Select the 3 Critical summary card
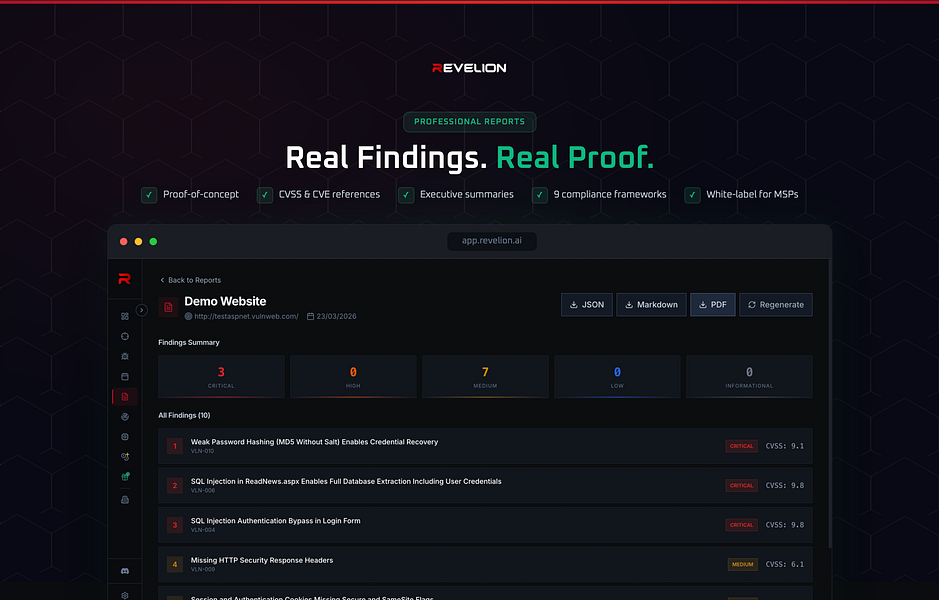The image size is (939, 600). [x=221, y=377]
